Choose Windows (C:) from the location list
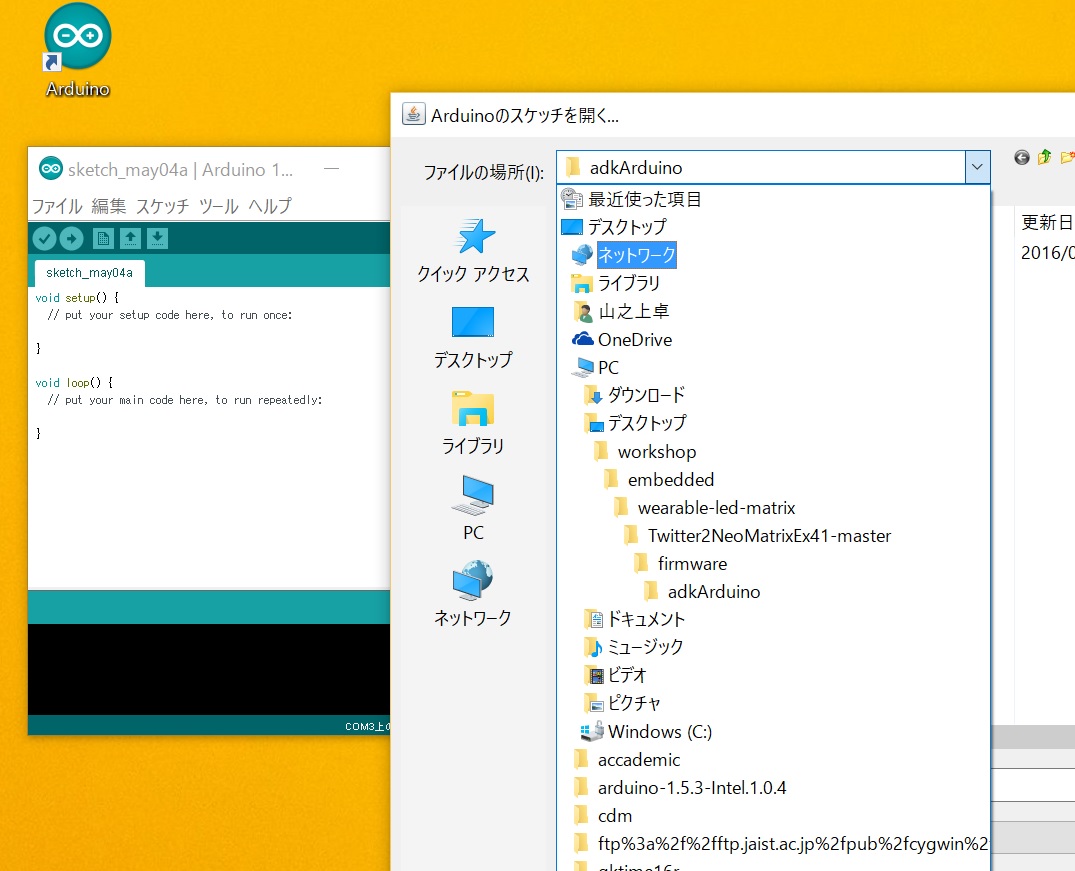 [x=659, y=732]
